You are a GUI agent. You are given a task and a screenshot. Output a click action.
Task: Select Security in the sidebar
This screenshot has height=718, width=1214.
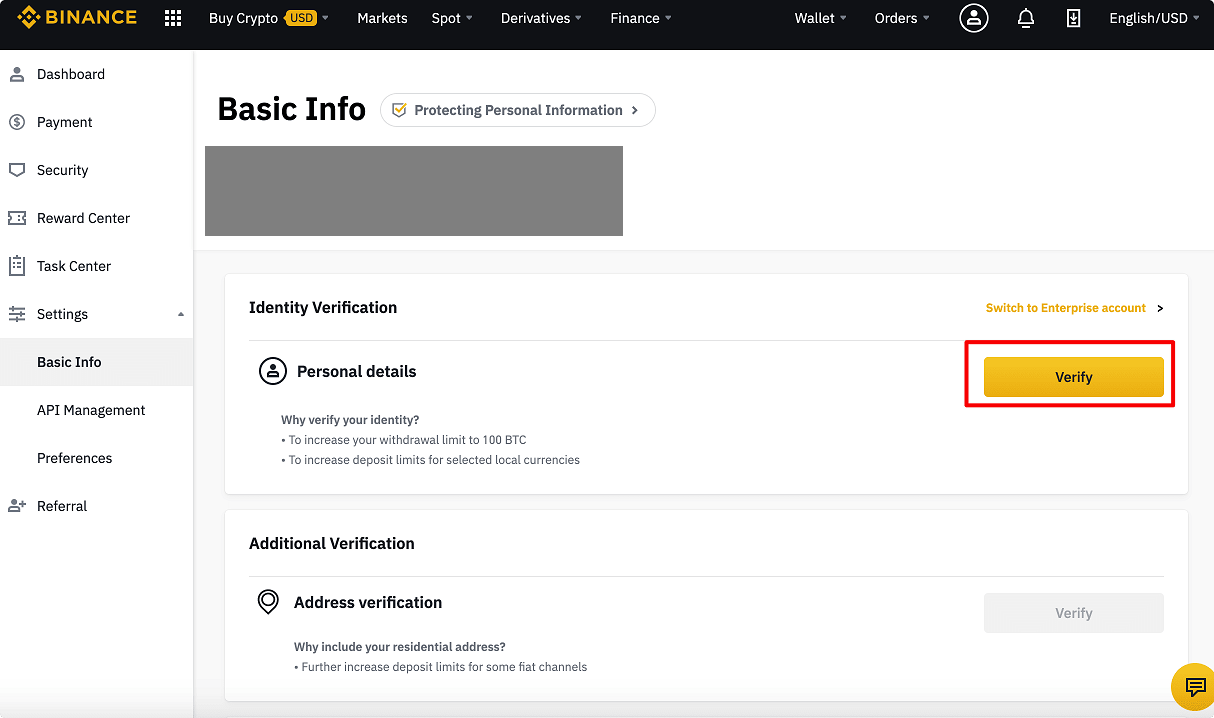[62, 170]
